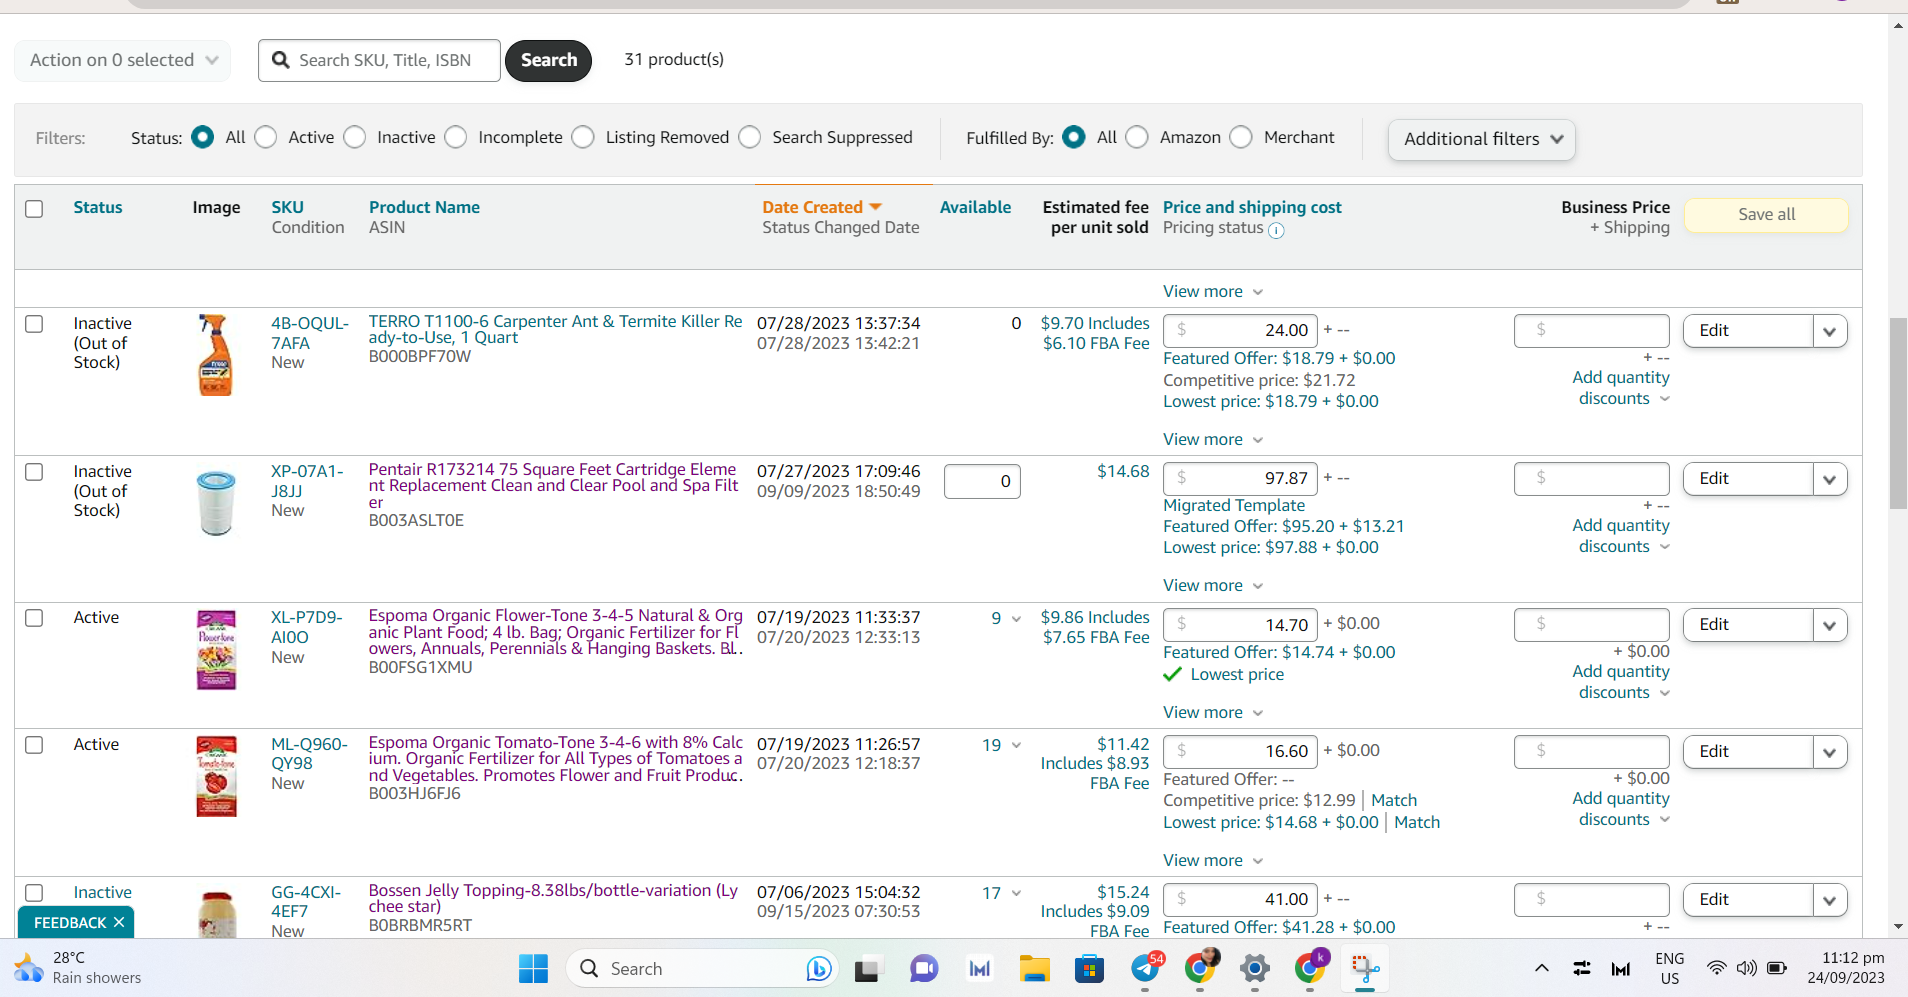Expand 'View more' under the Pentair pricing details
This screenshot has width=1908, height=997.
tap(1213, 585)
